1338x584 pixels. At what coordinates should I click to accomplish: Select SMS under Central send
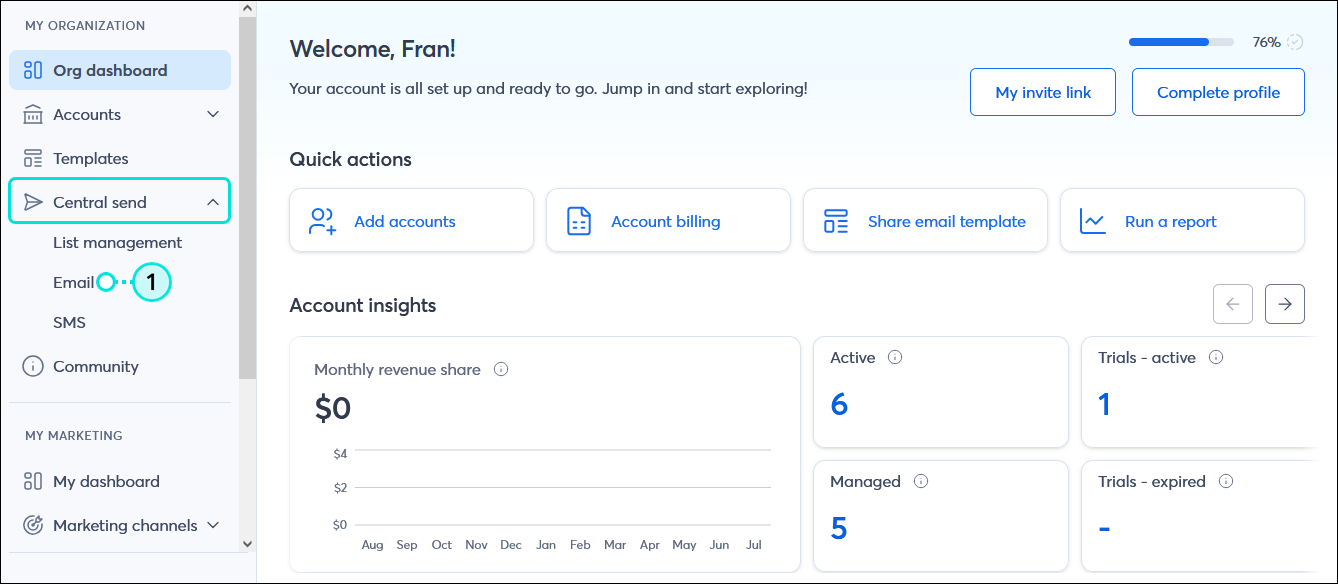(x=68, y=322)
